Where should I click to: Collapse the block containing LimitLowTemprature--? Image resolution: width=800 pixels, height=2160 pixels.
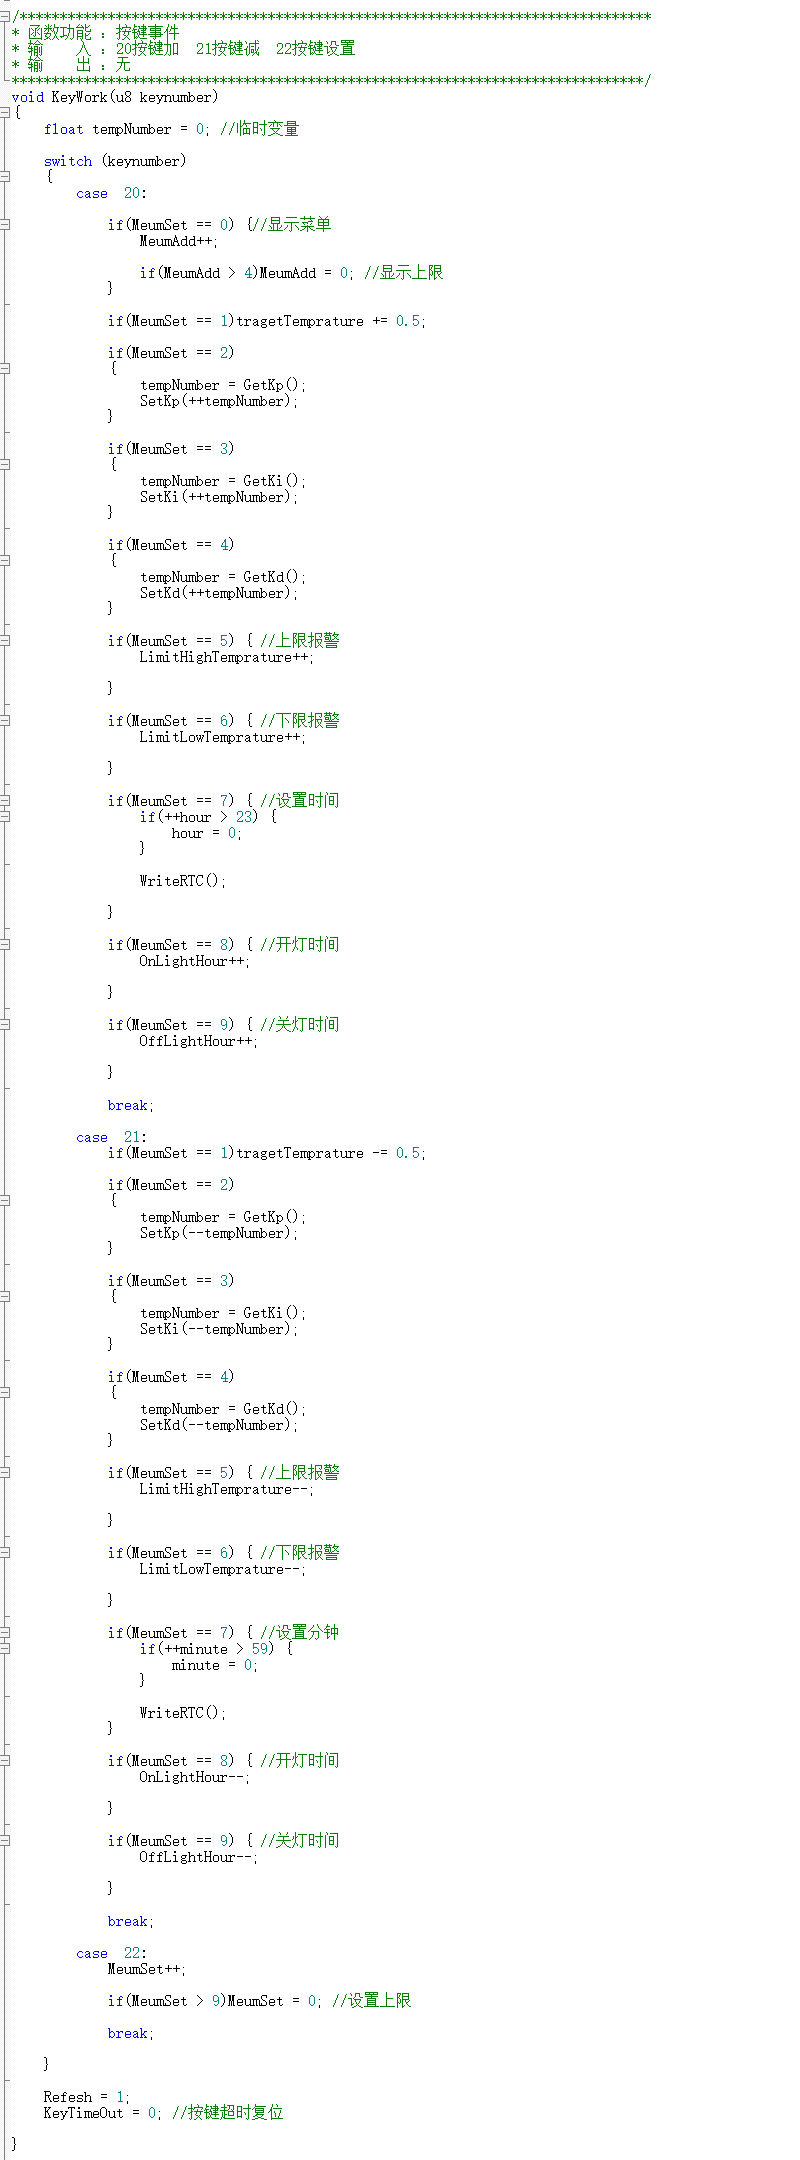point(5,1553)
